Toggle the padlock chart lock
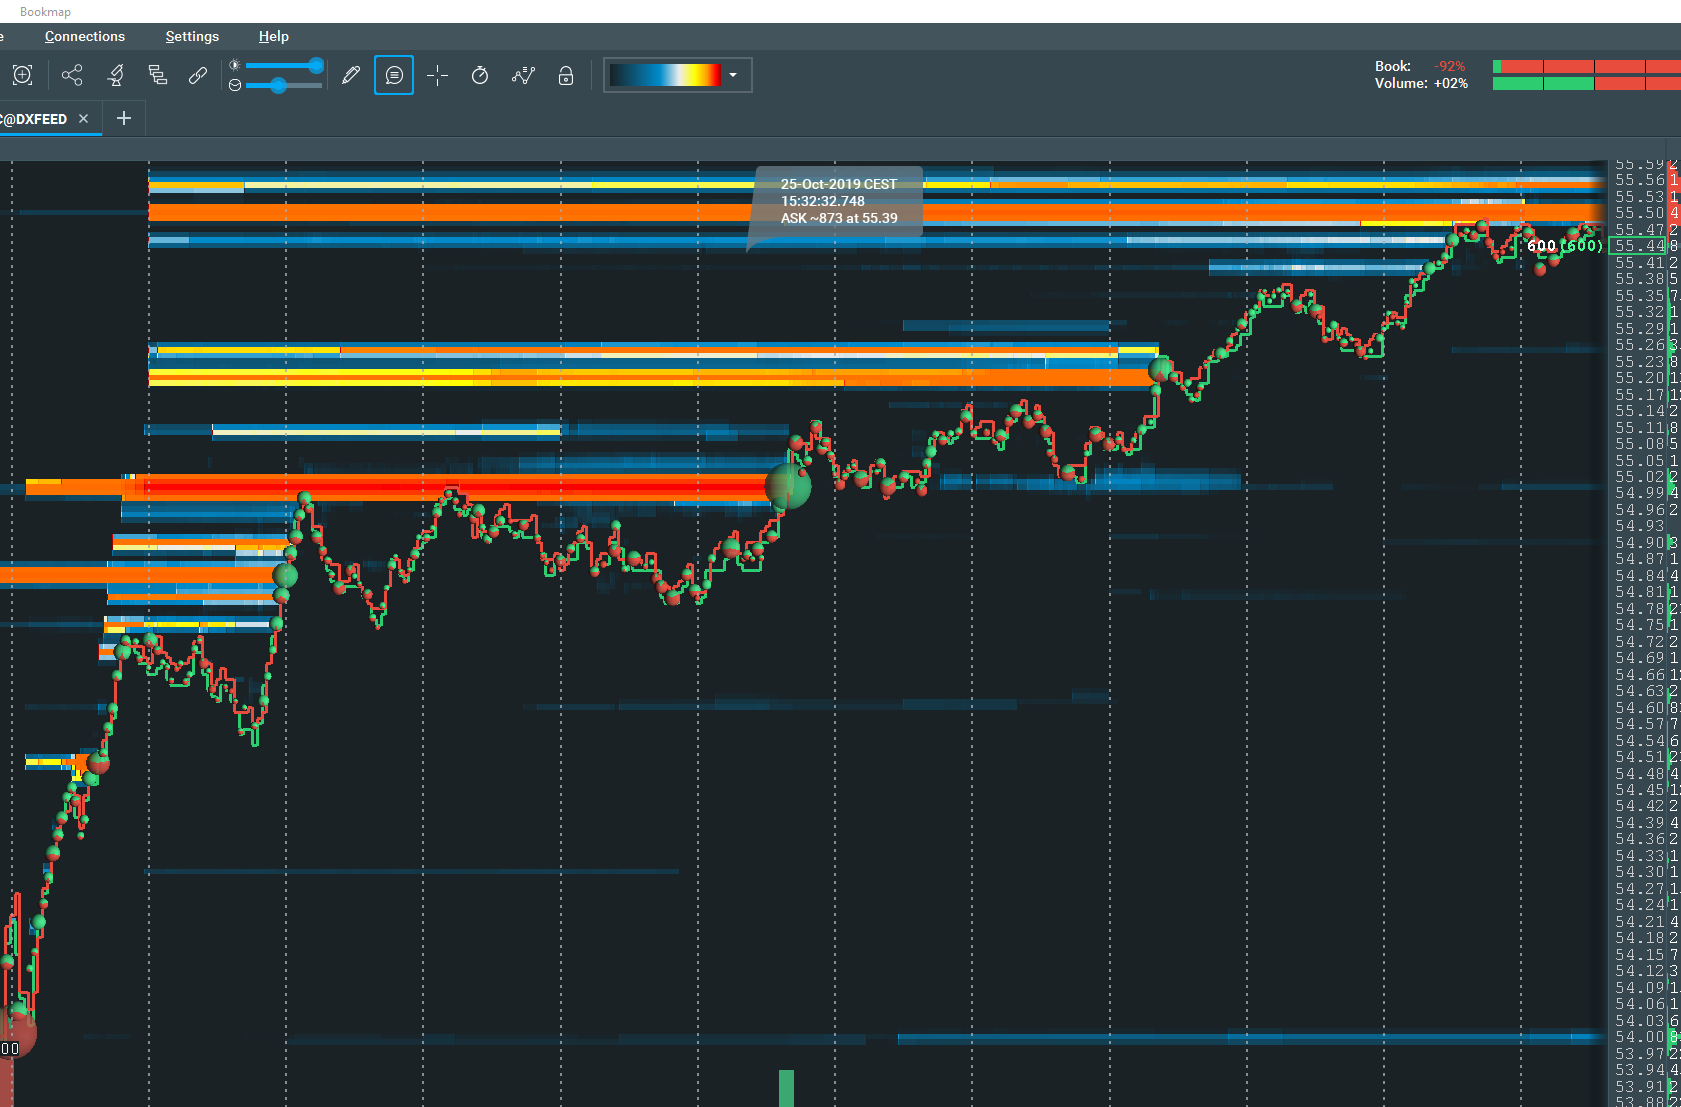 coord(566,75)
